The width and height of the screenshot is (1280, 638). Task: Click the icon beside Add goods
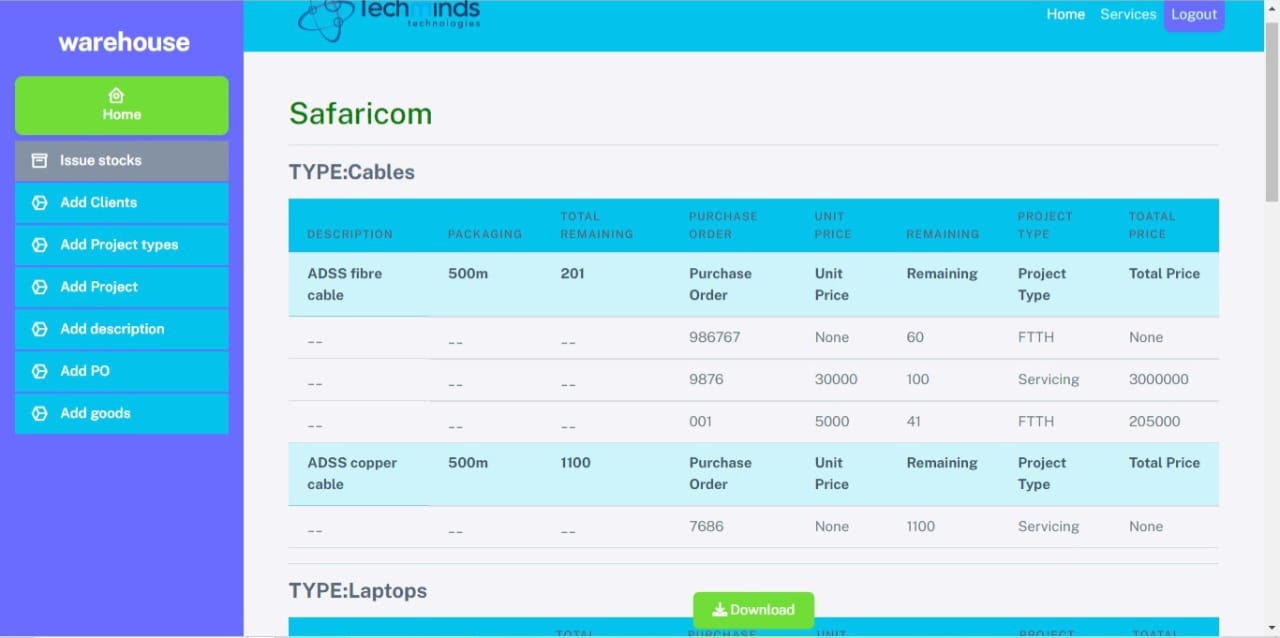40,413
